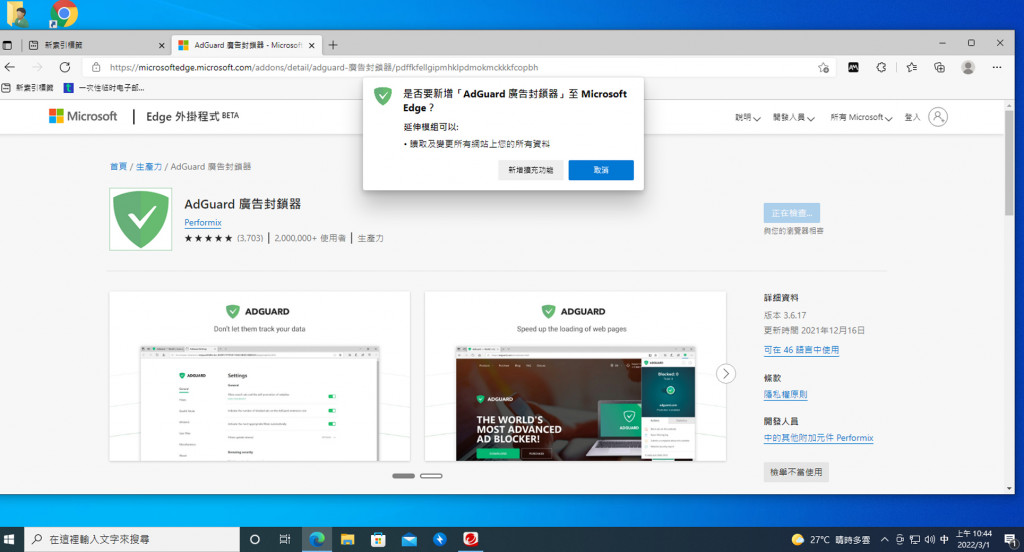
Task: Expand the 所有 Microsoft dropdown
Action: click(x=861, y=118)
